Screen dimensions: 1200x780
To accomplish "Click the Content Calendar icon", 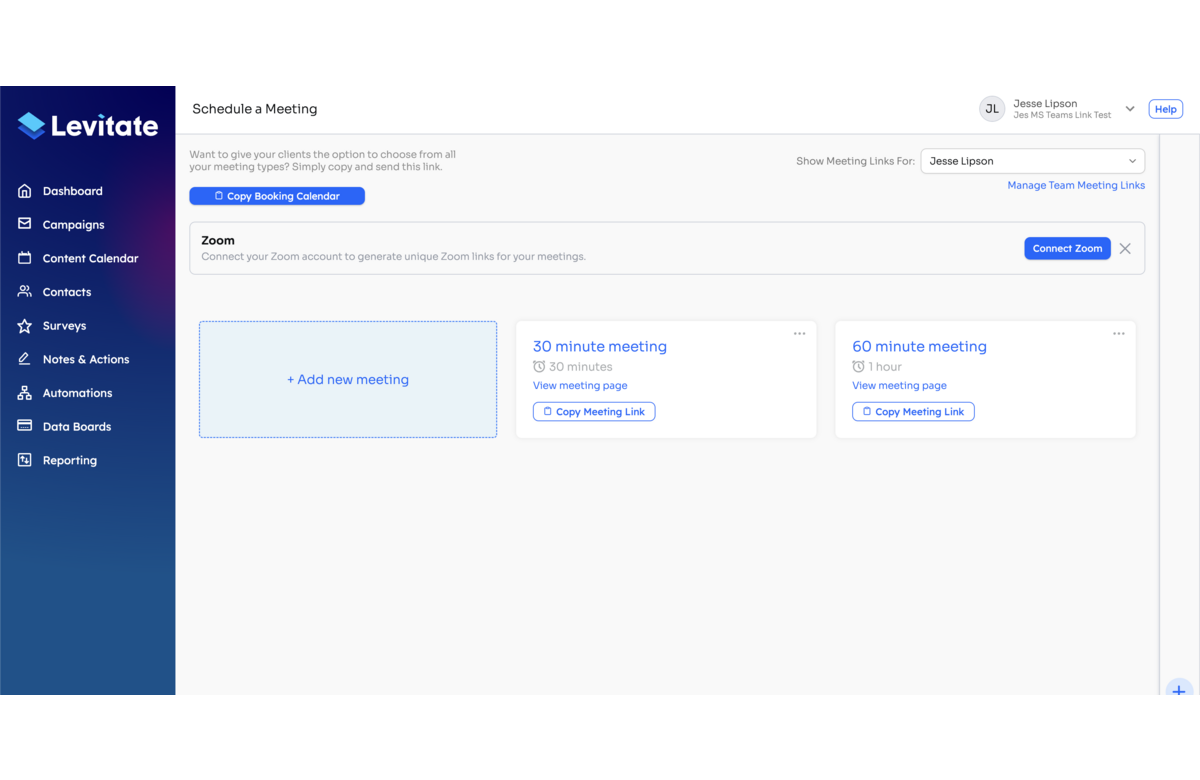I will [25, 258].
